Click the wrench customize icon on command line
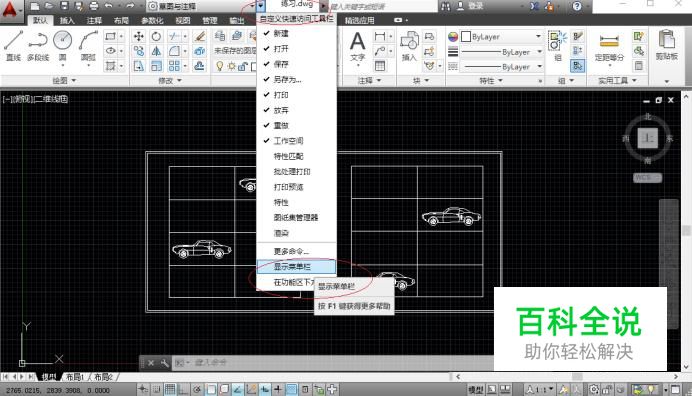The width and height of the screenshot is (692, 396). (164, 363)
